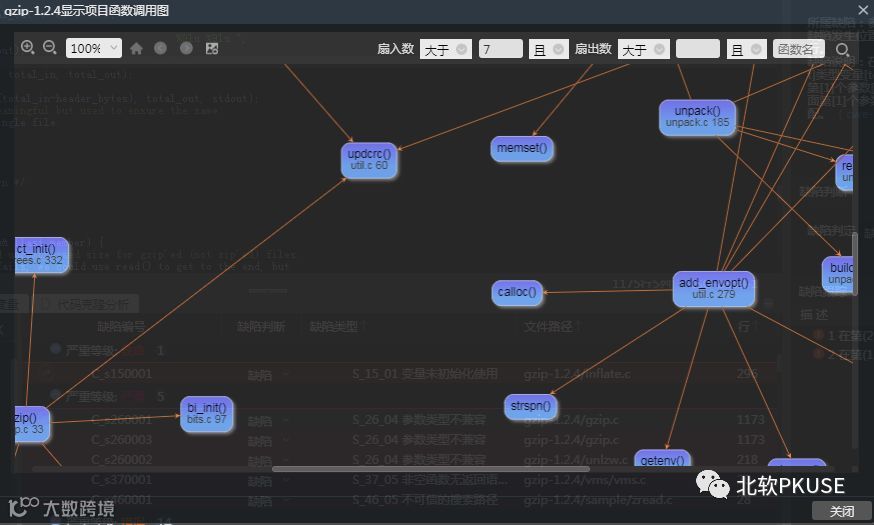The height and width of the screenshot is (525, 874).
Task: Return to graph home view
Action: pos(136,48)
